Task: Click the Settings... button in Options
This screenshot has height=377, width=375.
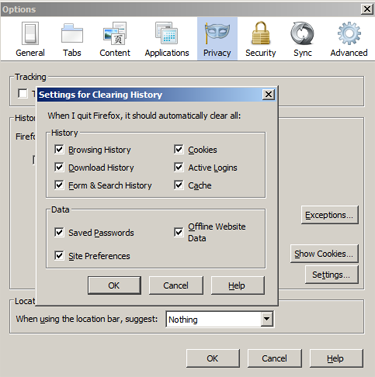Action: 331,275
